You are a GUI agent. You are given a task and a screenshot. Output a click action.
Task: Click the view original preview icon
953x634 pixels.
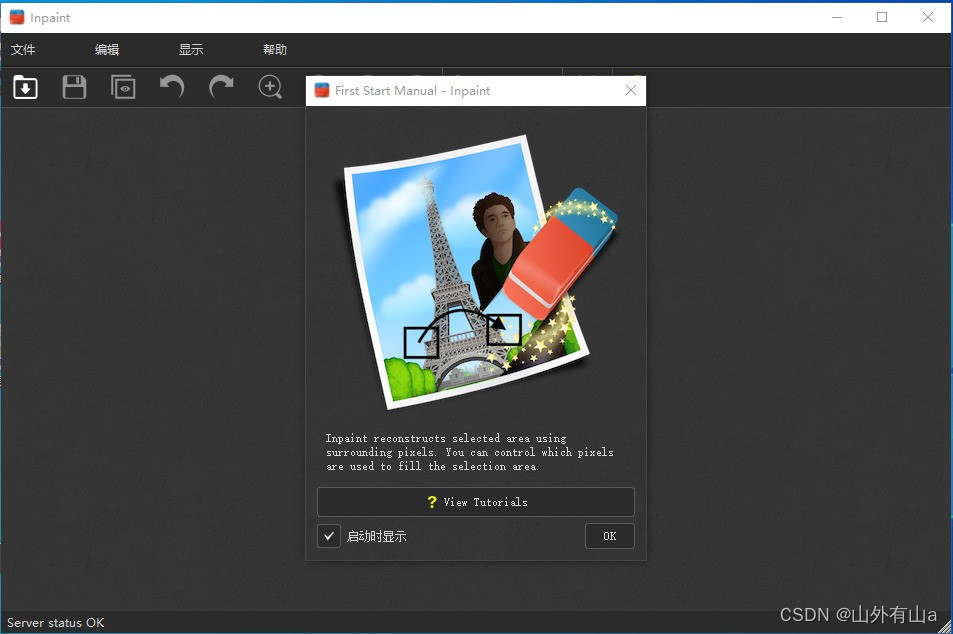click(123, 87)
